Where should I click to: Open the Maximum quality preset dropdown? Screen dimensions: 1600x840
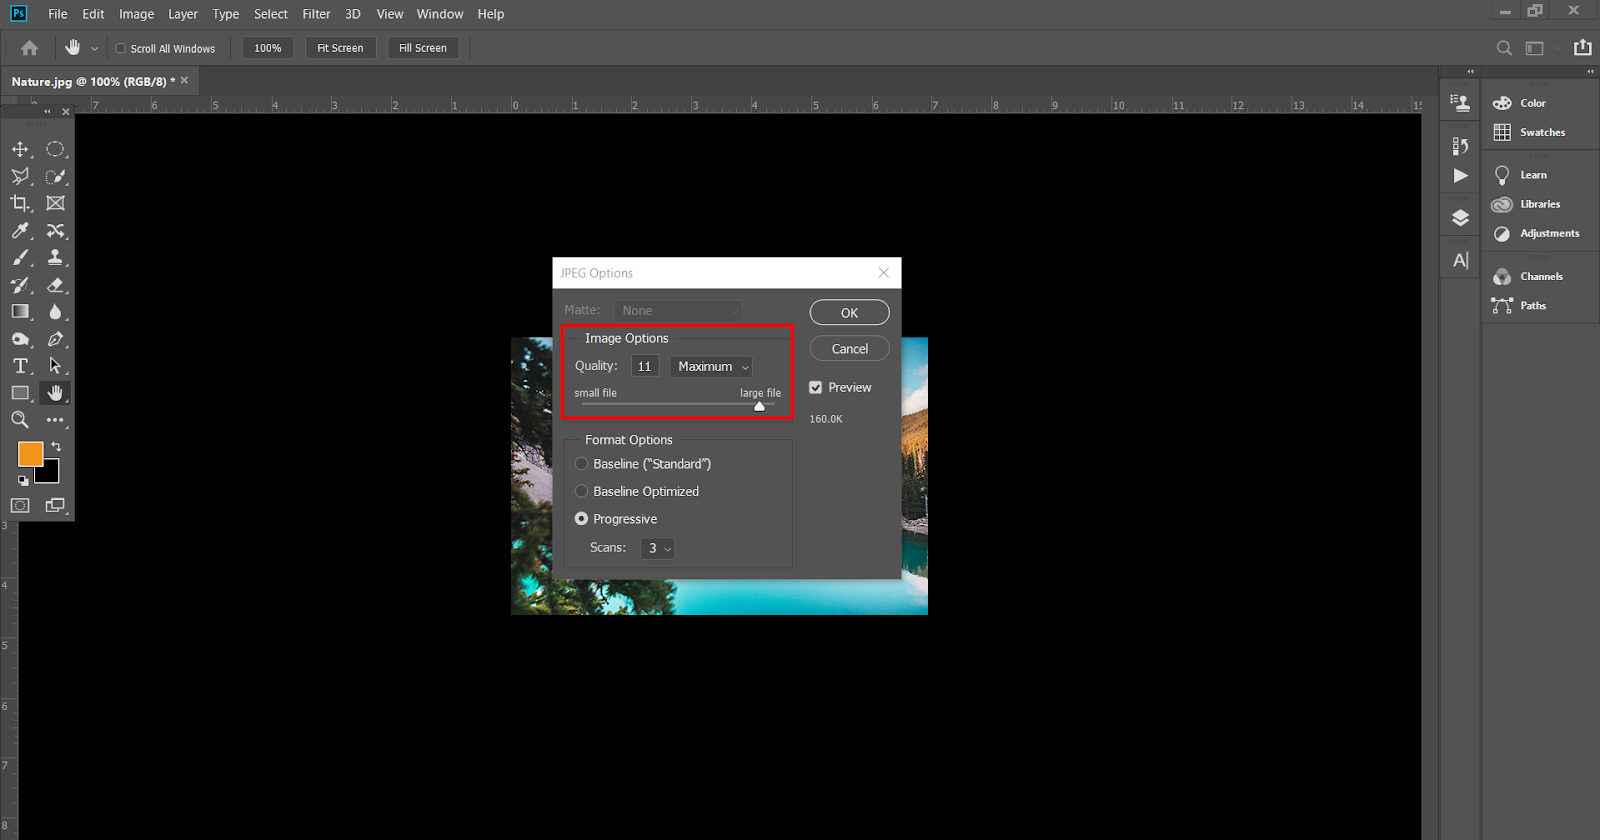[712, 367]
